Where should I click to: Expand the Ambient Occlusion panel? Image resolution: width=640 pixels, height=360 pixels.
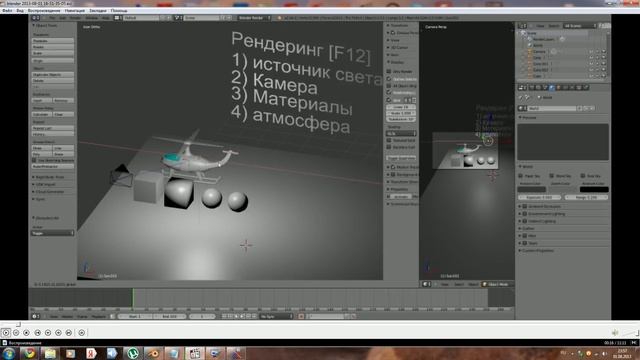coord(520,207)
